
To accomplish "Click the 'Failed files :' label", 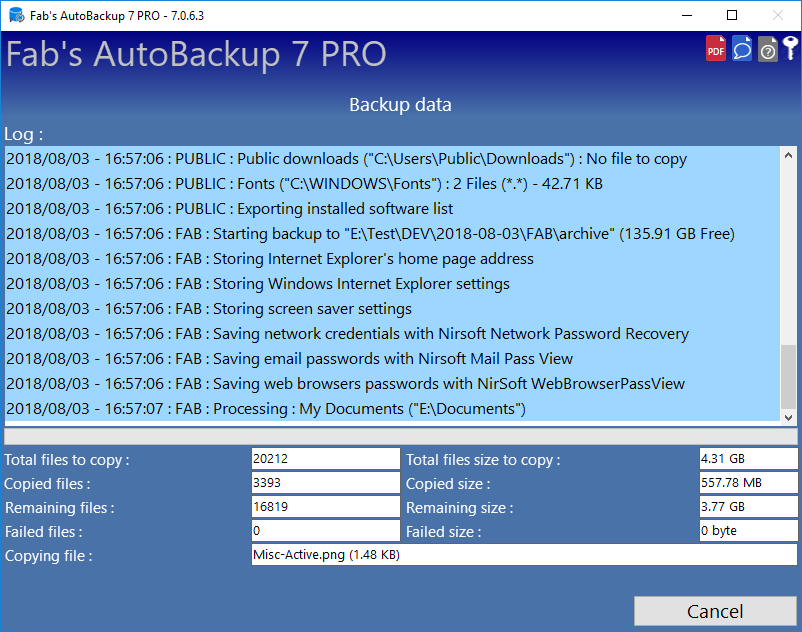I will (43, 532).
